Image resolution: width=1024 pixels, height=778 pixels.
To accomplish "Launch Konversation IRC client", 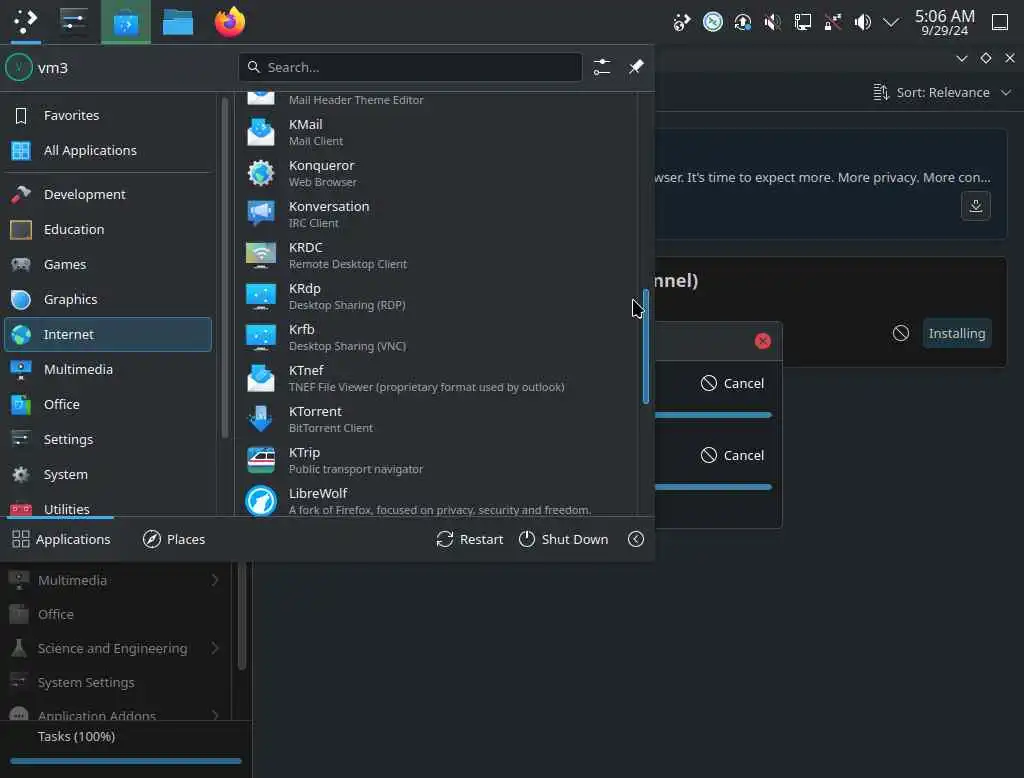I will click(x=436, y=214).
